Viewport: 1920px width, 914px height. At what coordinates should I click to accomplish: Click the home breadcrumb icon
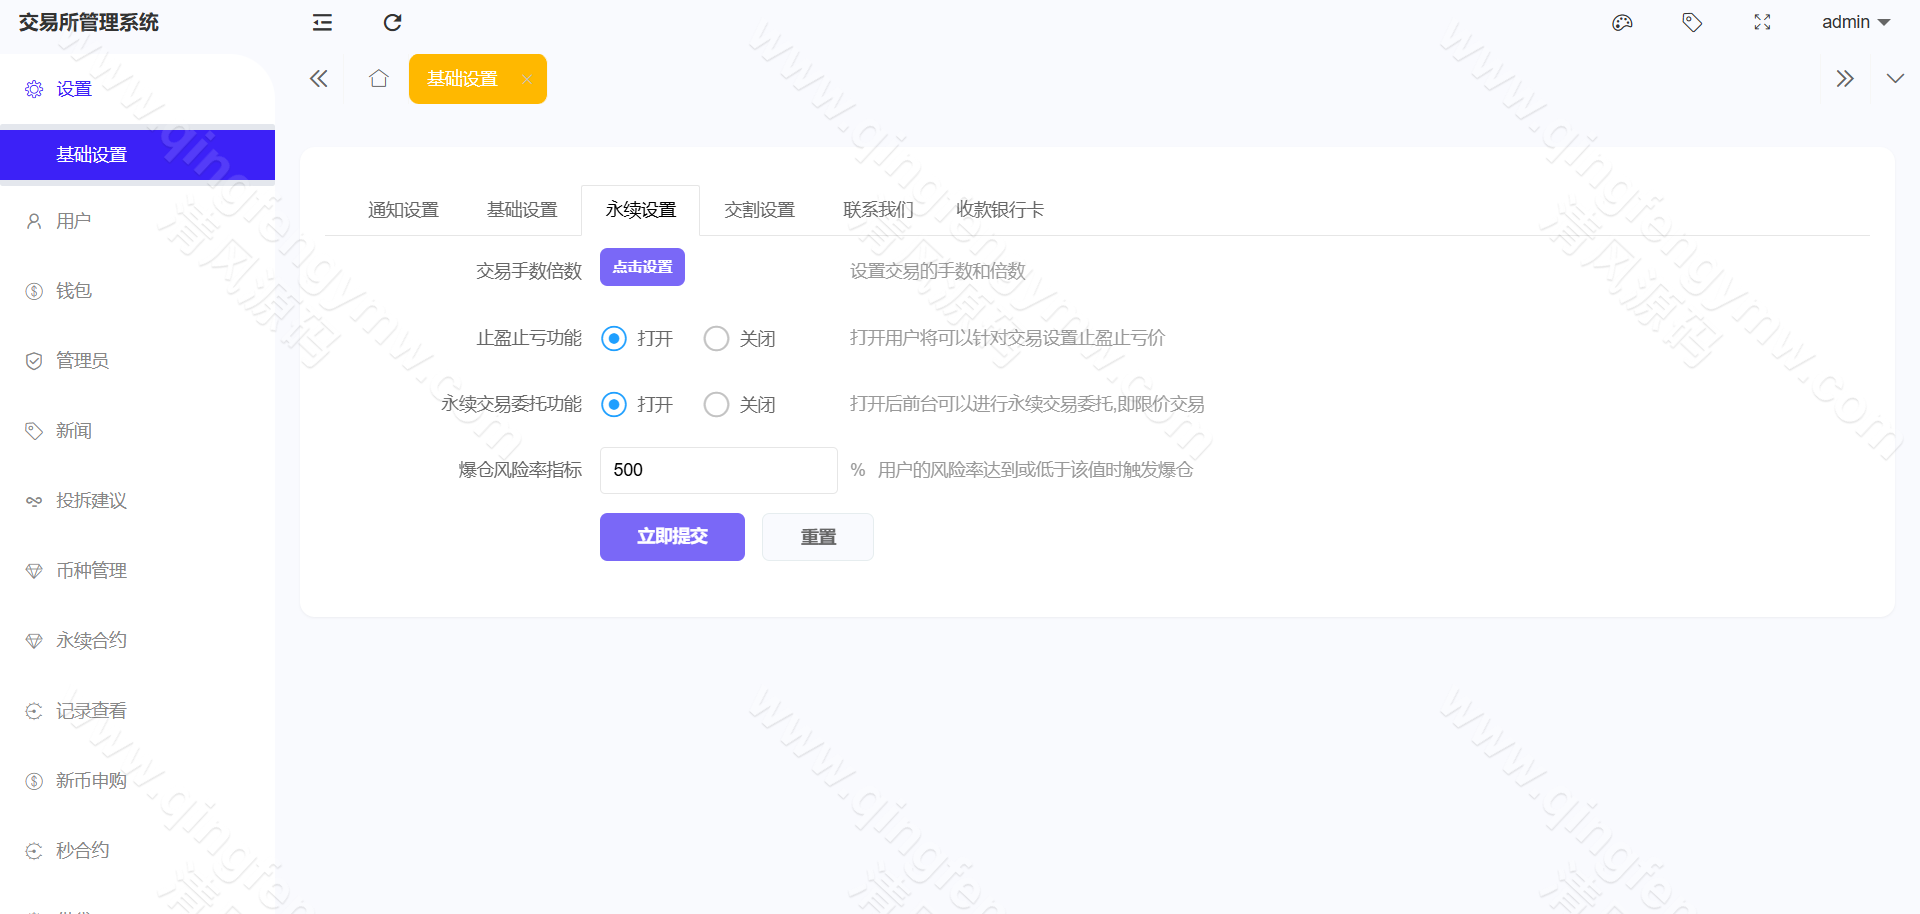[378, 78]
